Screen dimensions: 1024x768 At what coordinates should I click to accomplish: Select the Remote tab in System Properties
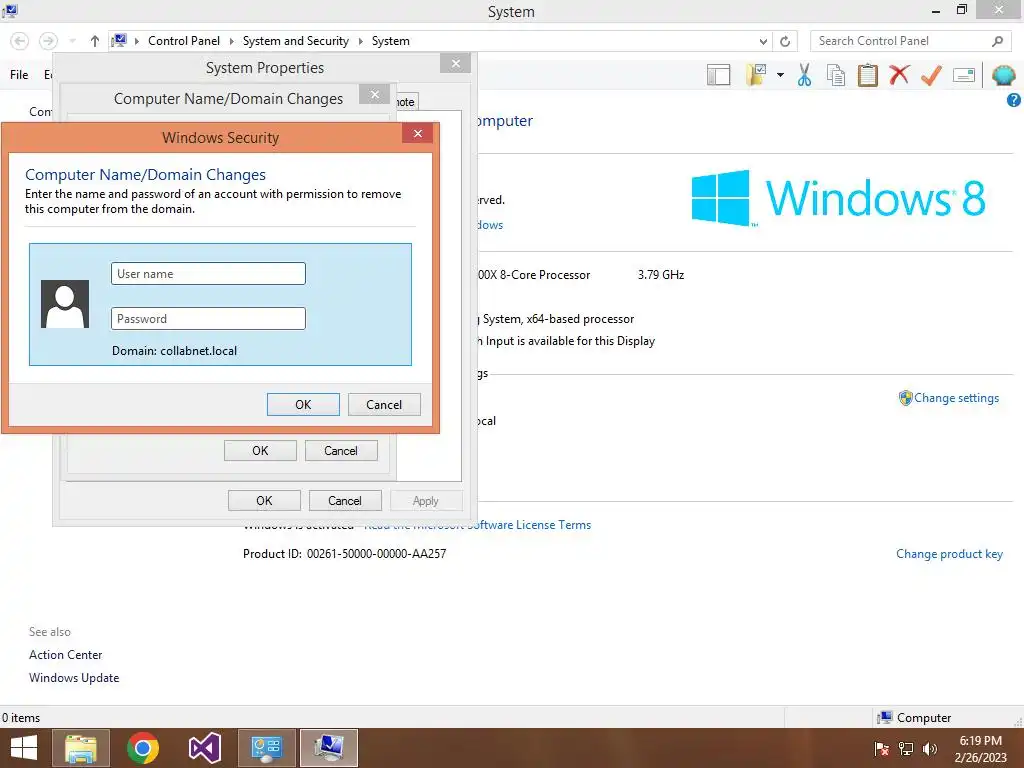pyautogui.click(x=406, y=102)
